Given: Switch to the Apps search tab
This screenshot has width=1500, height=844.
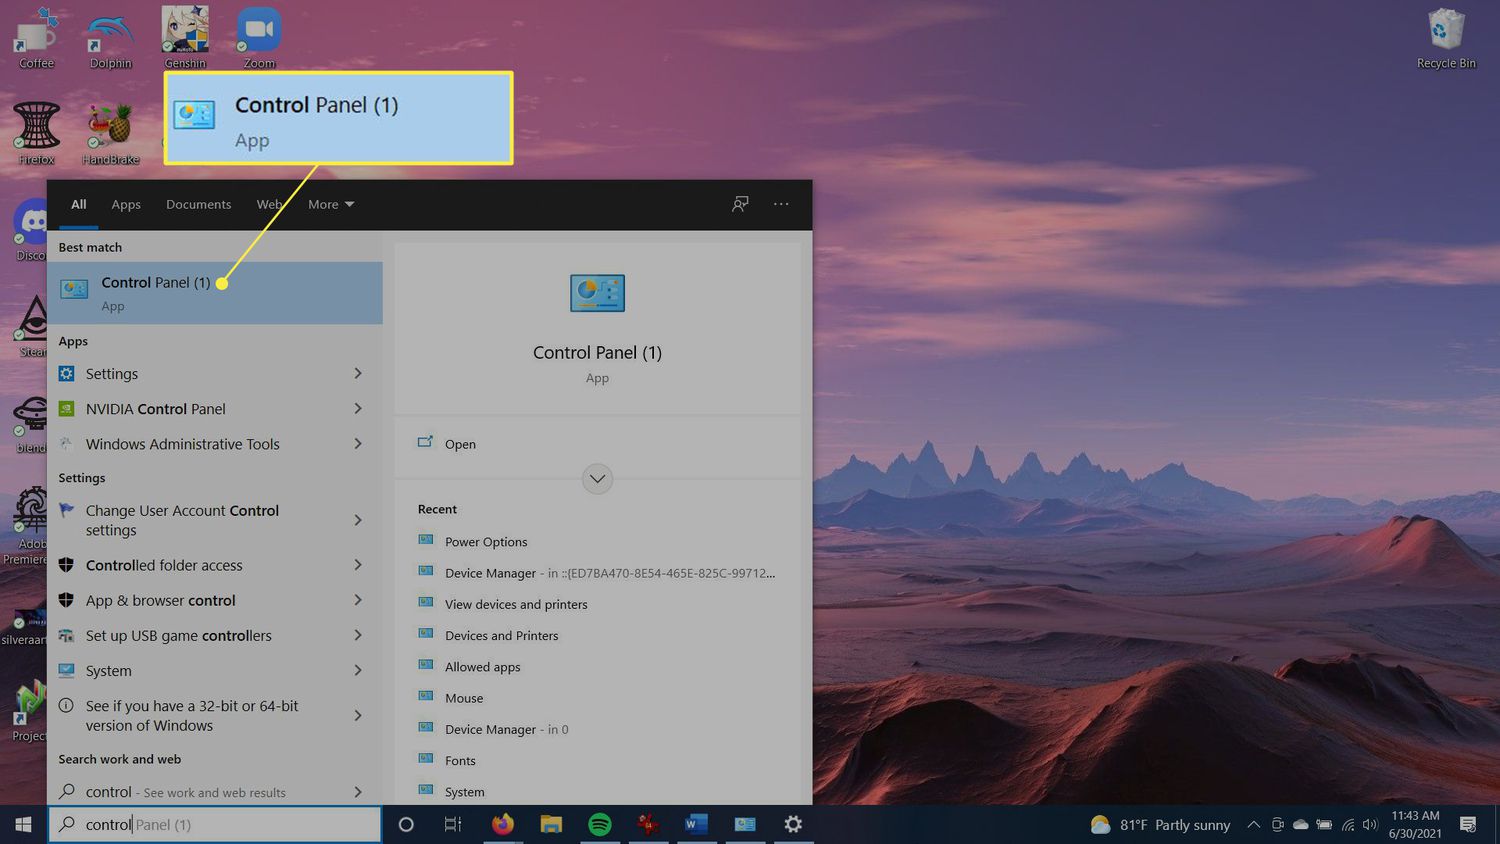Looking at the screenshot, I should [x=126, y=204].
